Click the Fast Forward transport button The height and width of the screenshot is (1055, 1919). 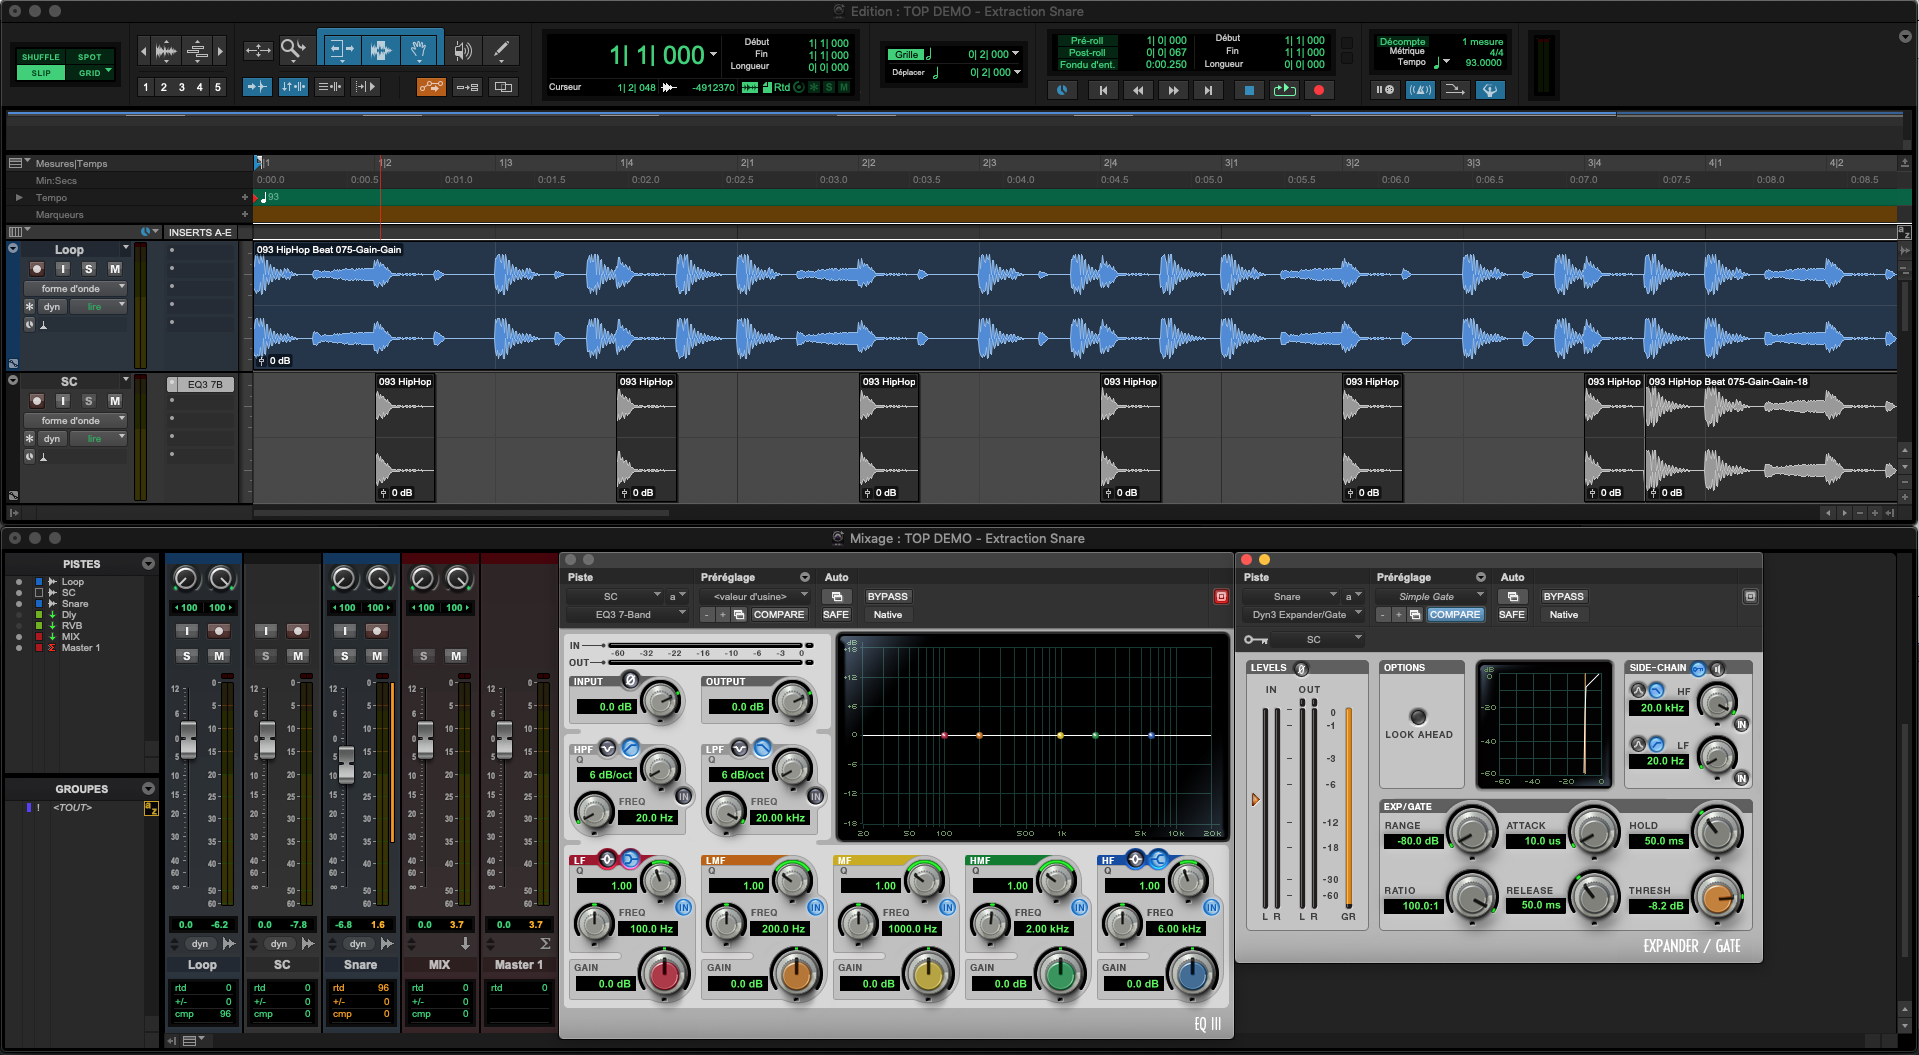pos(1173,90)
